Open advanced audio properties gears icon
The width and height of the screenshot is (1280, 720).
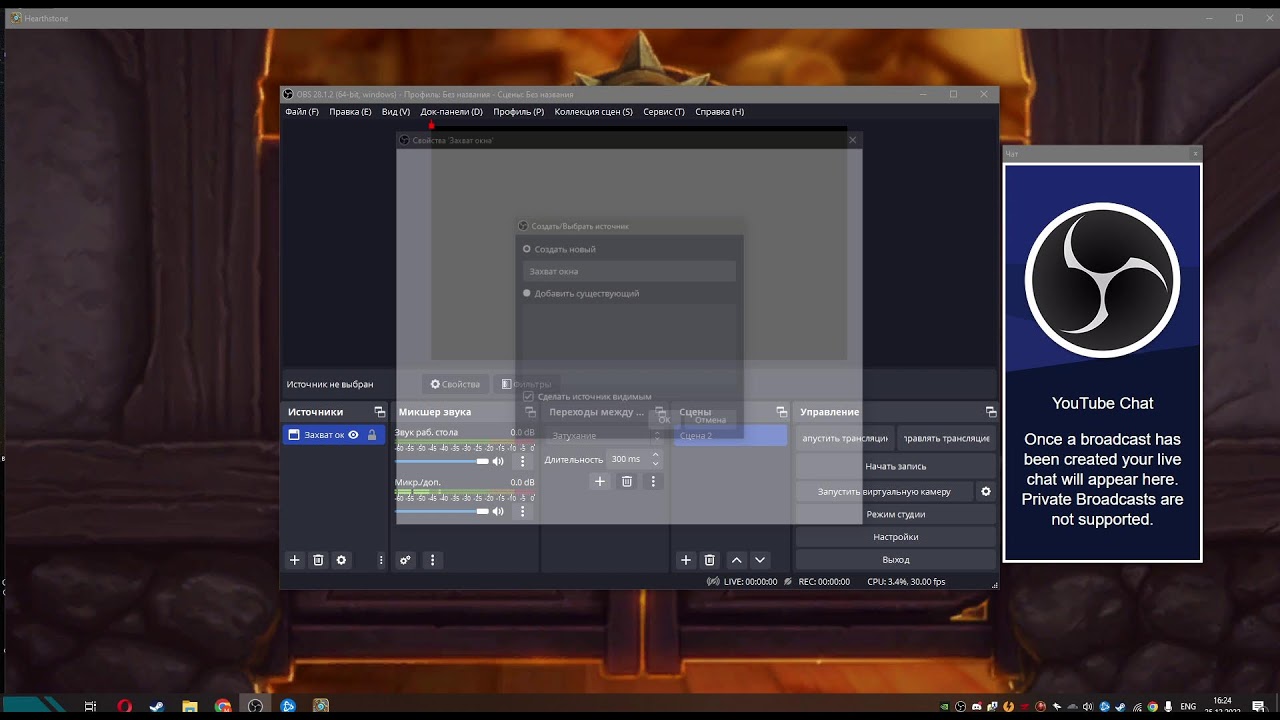point(405,560)
